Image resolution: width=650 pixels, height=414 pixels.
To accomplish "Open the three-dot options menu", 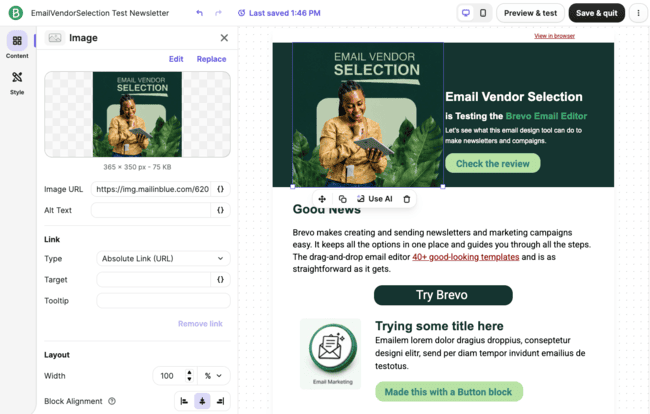I will coord(638,13).
